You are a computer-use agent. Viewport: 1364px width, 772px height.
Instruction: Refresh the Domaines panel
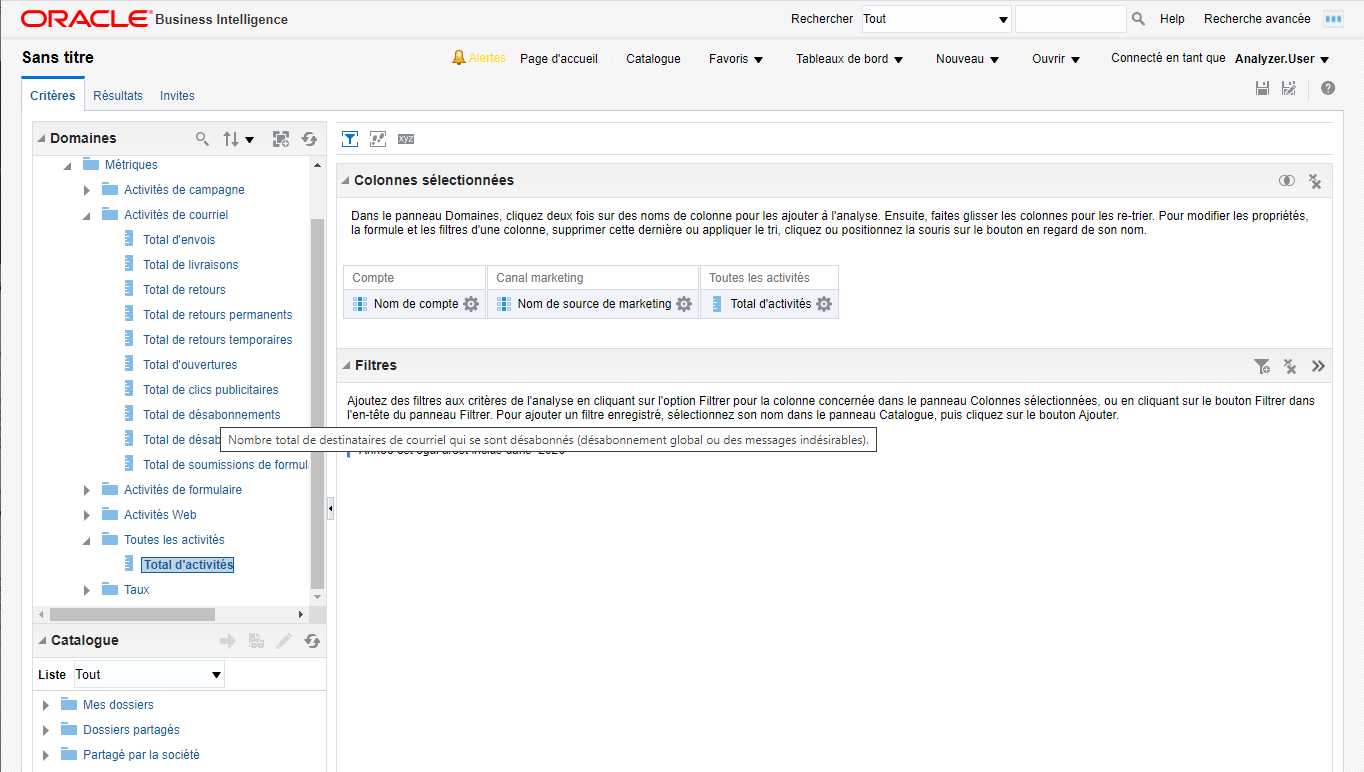point(310,139)
